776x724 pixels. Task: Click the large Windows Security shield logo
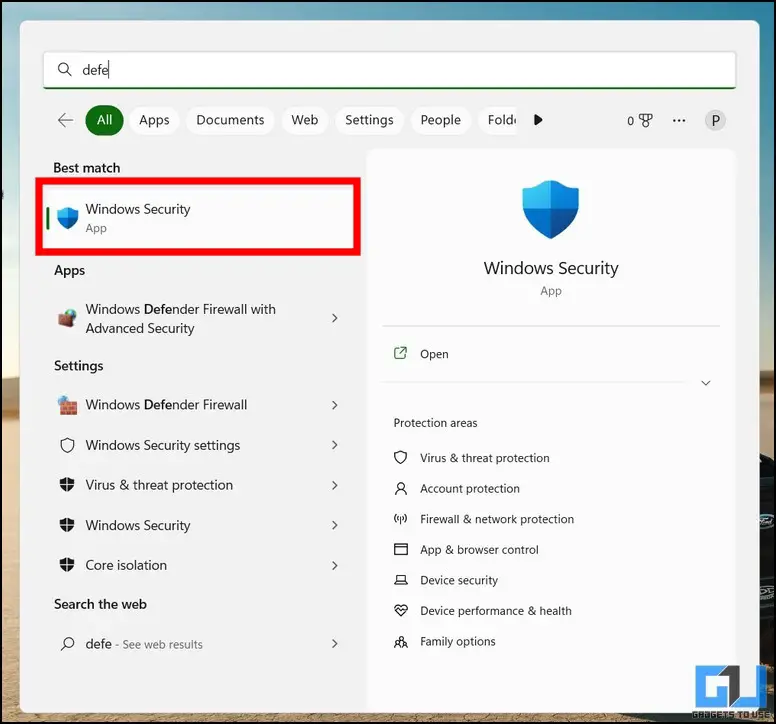[550, 209]
